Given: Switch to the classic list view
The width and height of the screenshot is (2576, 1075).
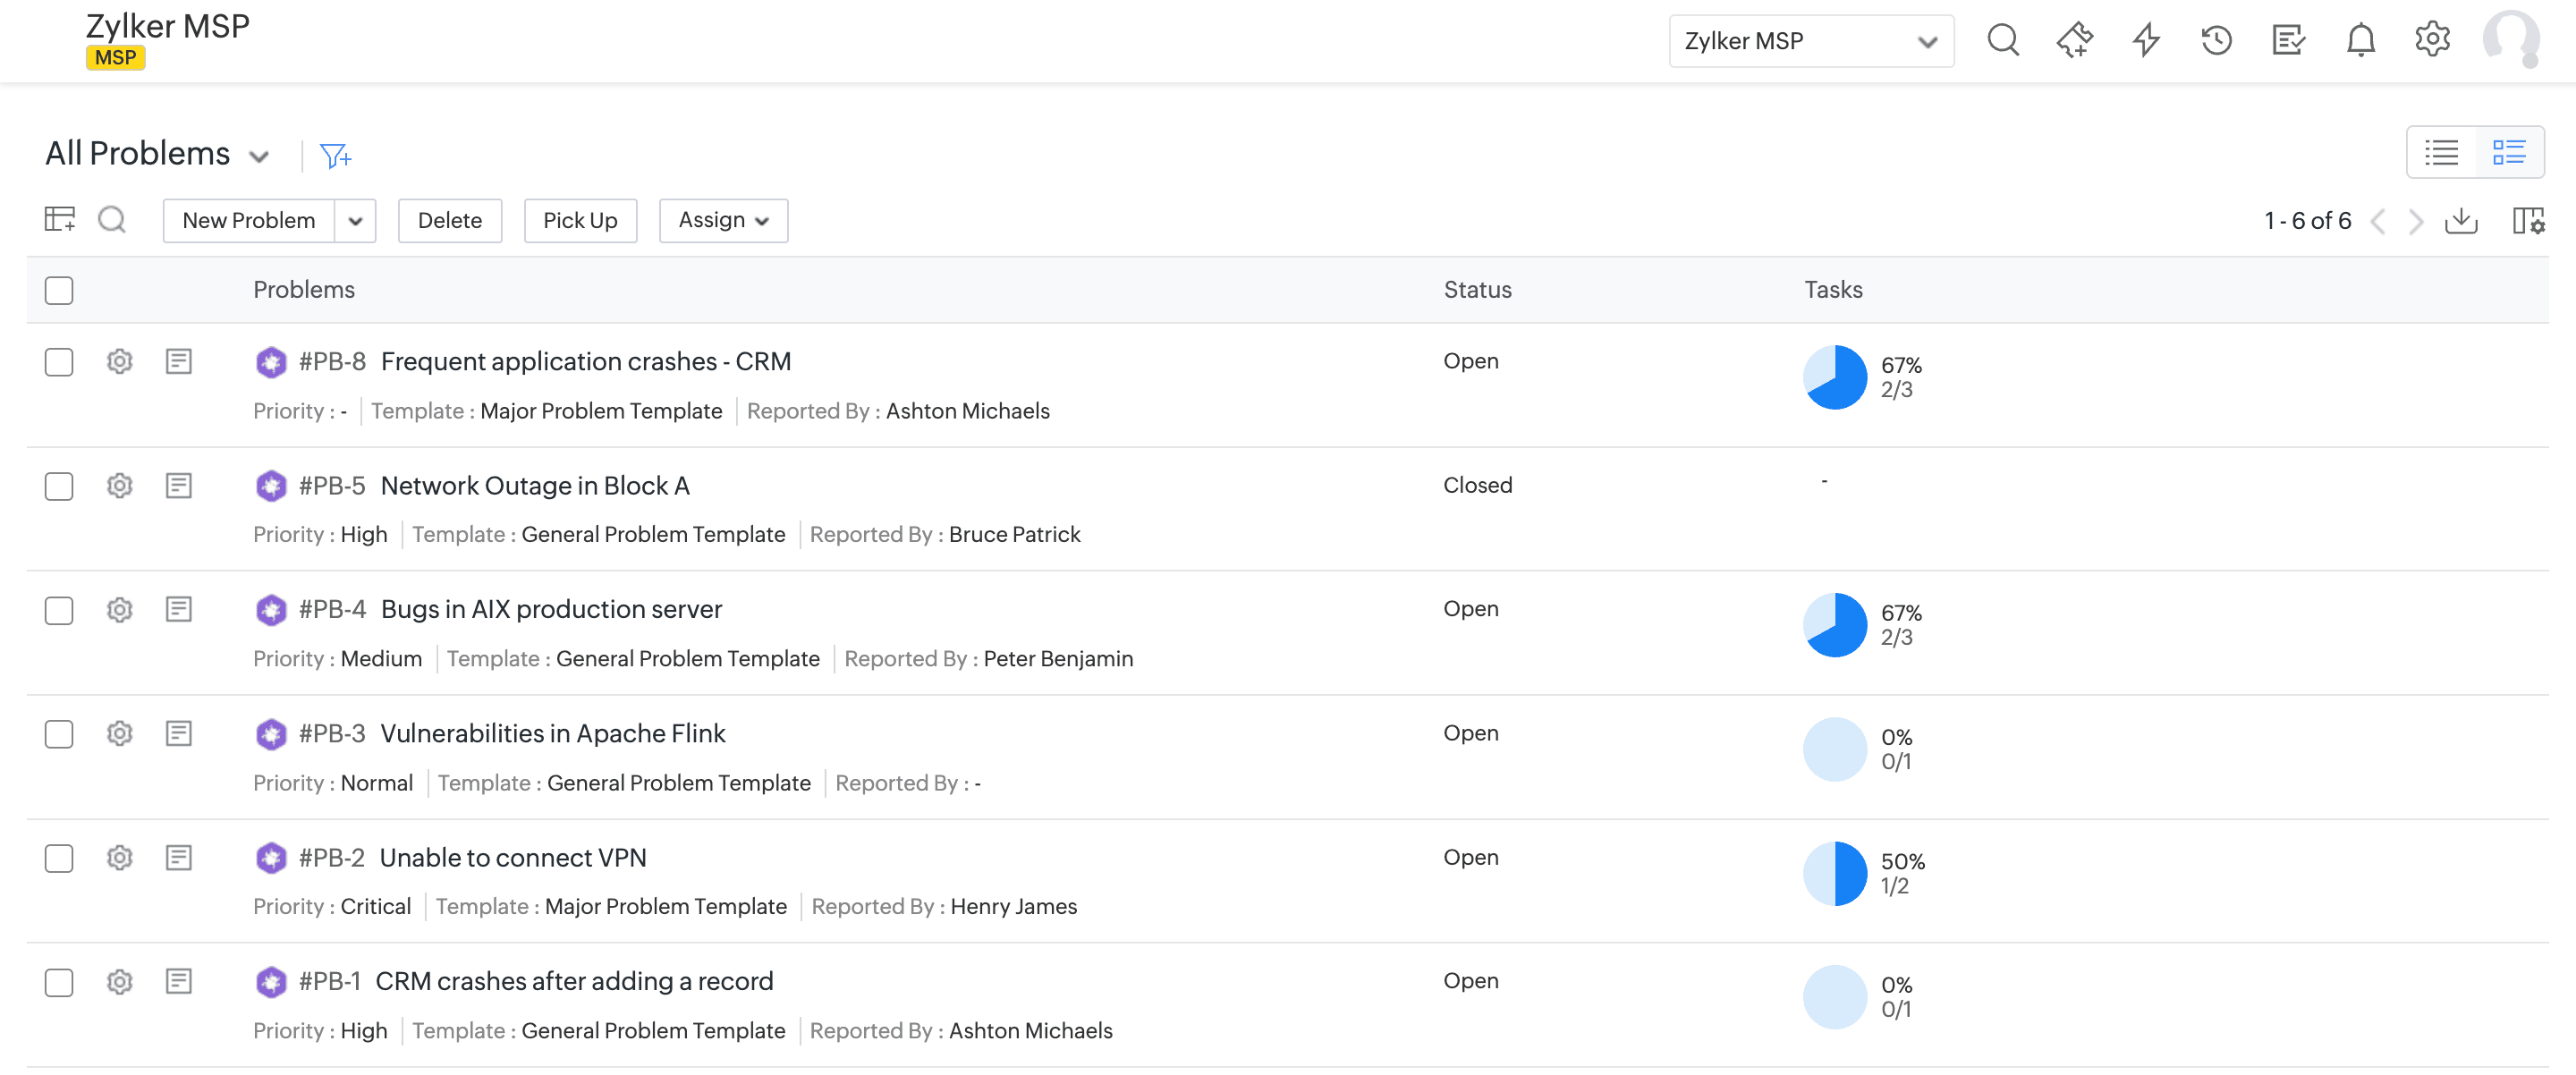Looking at the screenshot, I should [x=2441, y=152].
